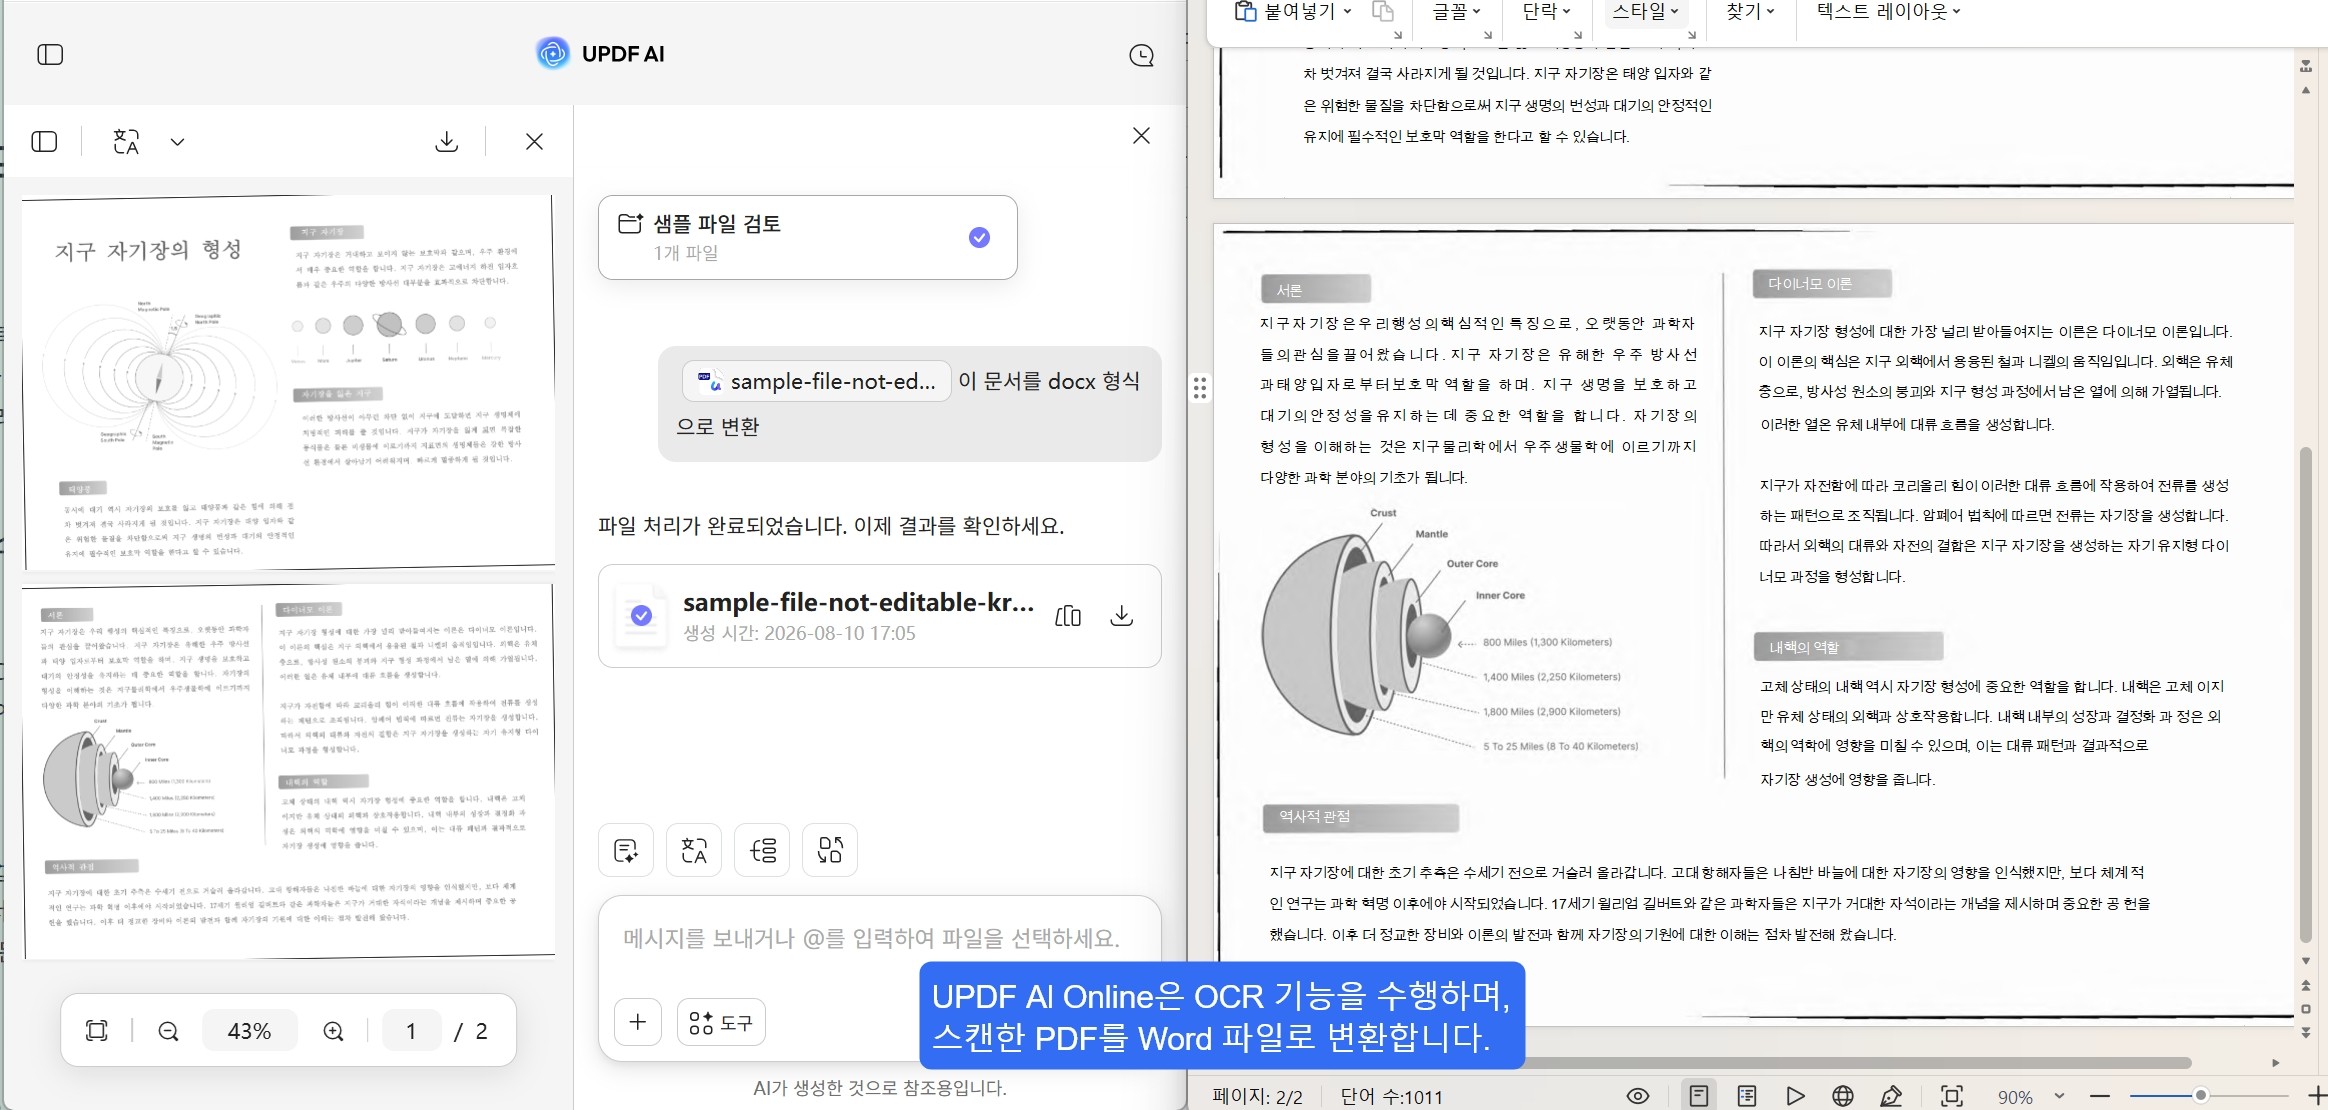Click 단어 수:1011 word count
Viewport: 2328px width, 1110px height.
[x=1391, y=1097]
